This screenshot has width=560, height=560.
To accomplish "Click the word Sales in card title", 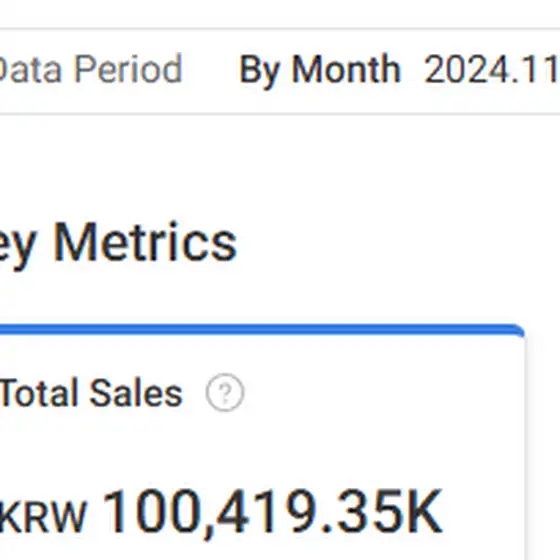I will pos(136,393).
